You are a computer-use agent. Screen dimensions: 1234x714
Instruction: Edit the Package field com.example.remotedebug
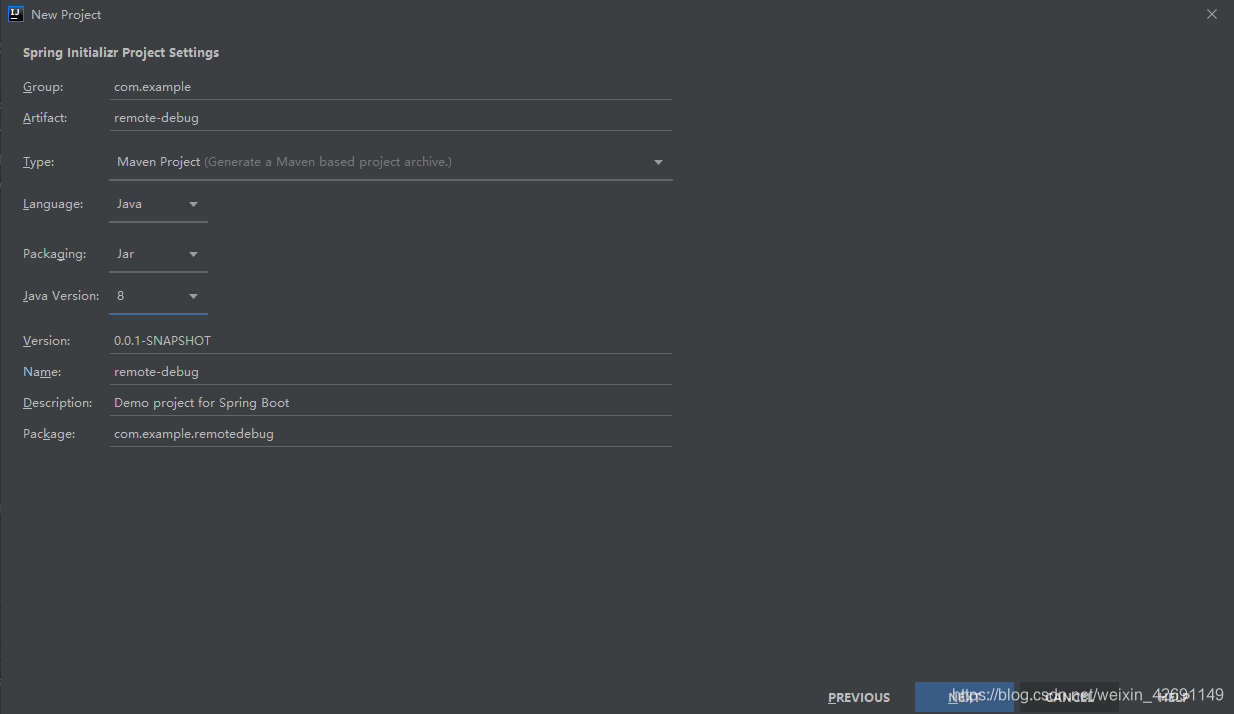tap(391, 434)
